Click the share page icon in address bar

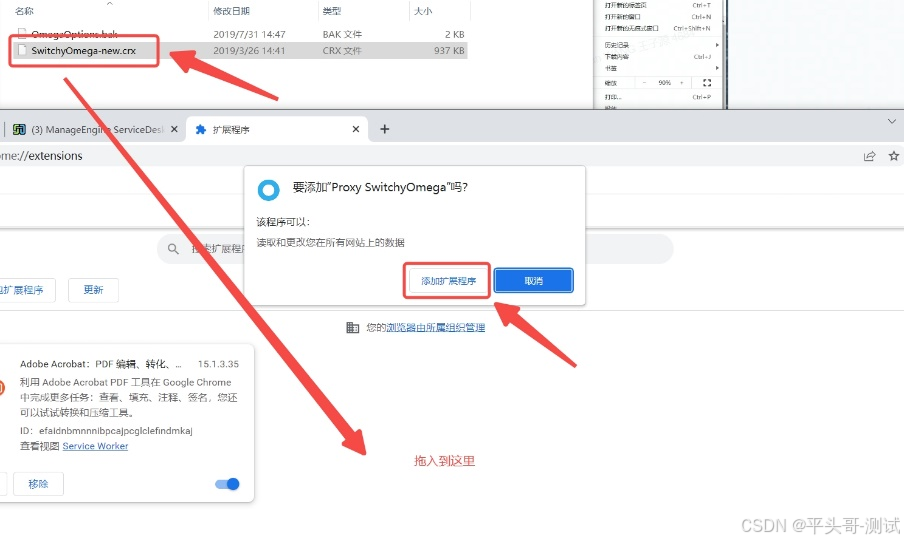click(869, 156)
